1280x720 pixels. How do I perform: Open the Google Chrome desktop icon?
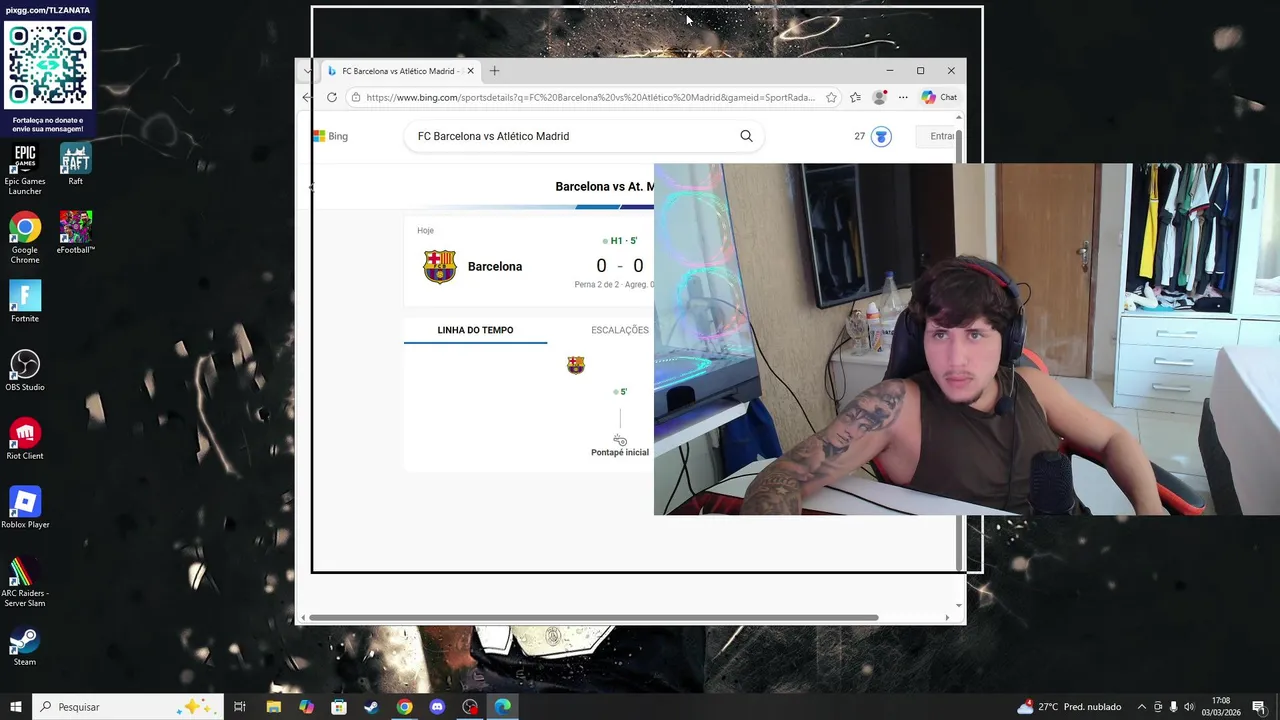click(25, 238)
